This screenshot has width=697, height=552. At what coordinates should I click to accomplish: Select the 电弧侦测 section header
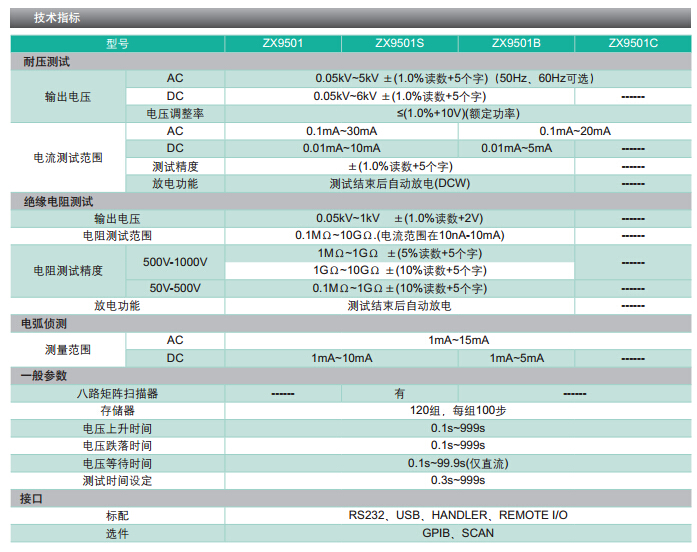(45, 324)
